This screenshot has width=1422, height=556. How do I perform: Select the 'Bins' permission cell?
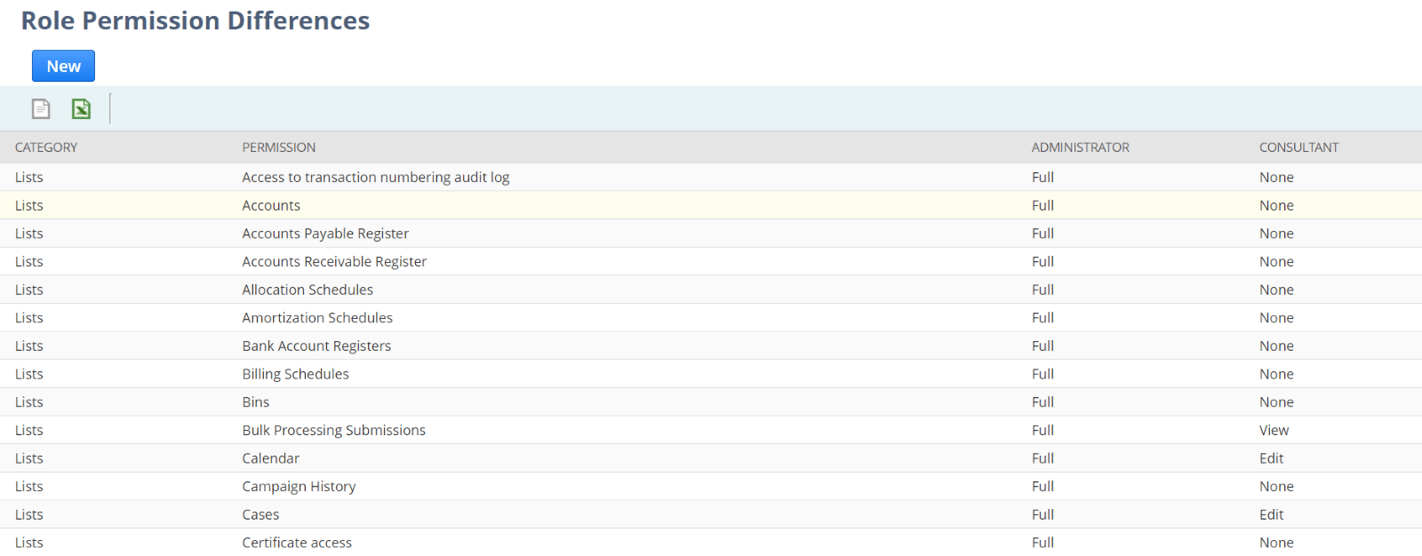click(x=255, y=402)
